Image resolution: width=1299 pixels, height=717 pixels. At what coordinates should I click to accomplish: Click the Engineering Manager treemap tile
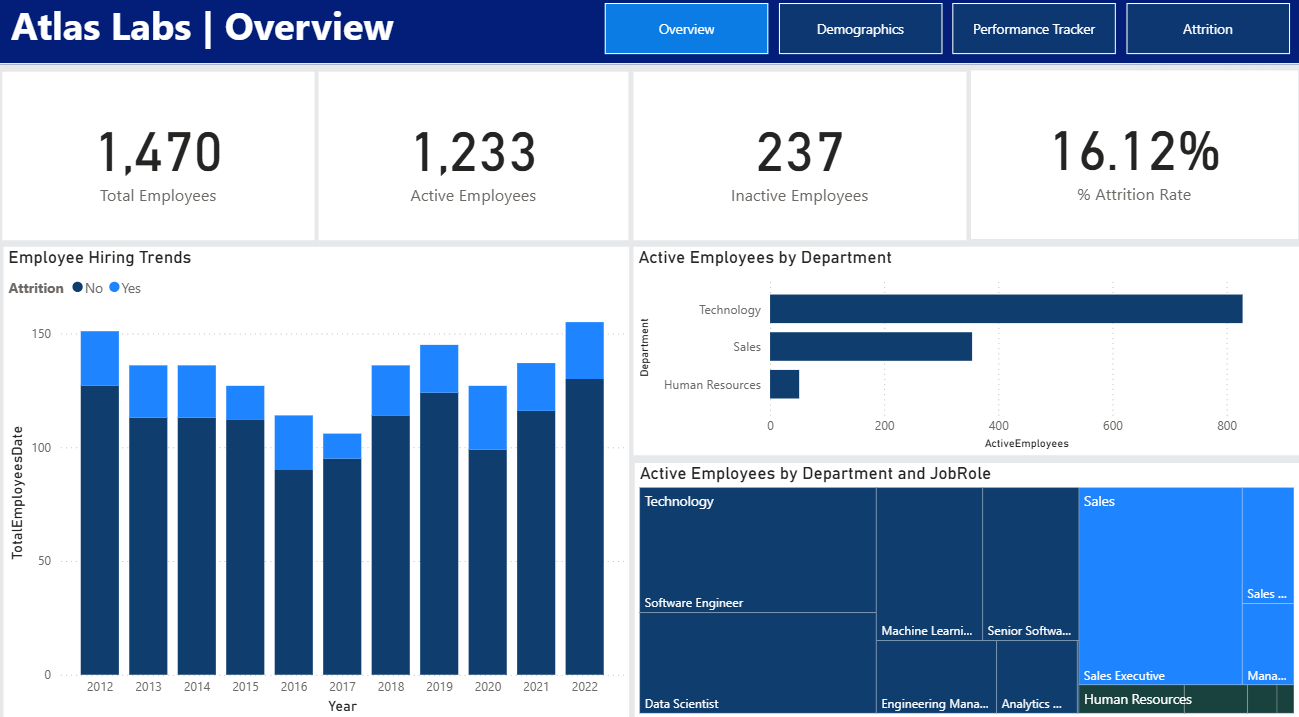tap(936, 677)
